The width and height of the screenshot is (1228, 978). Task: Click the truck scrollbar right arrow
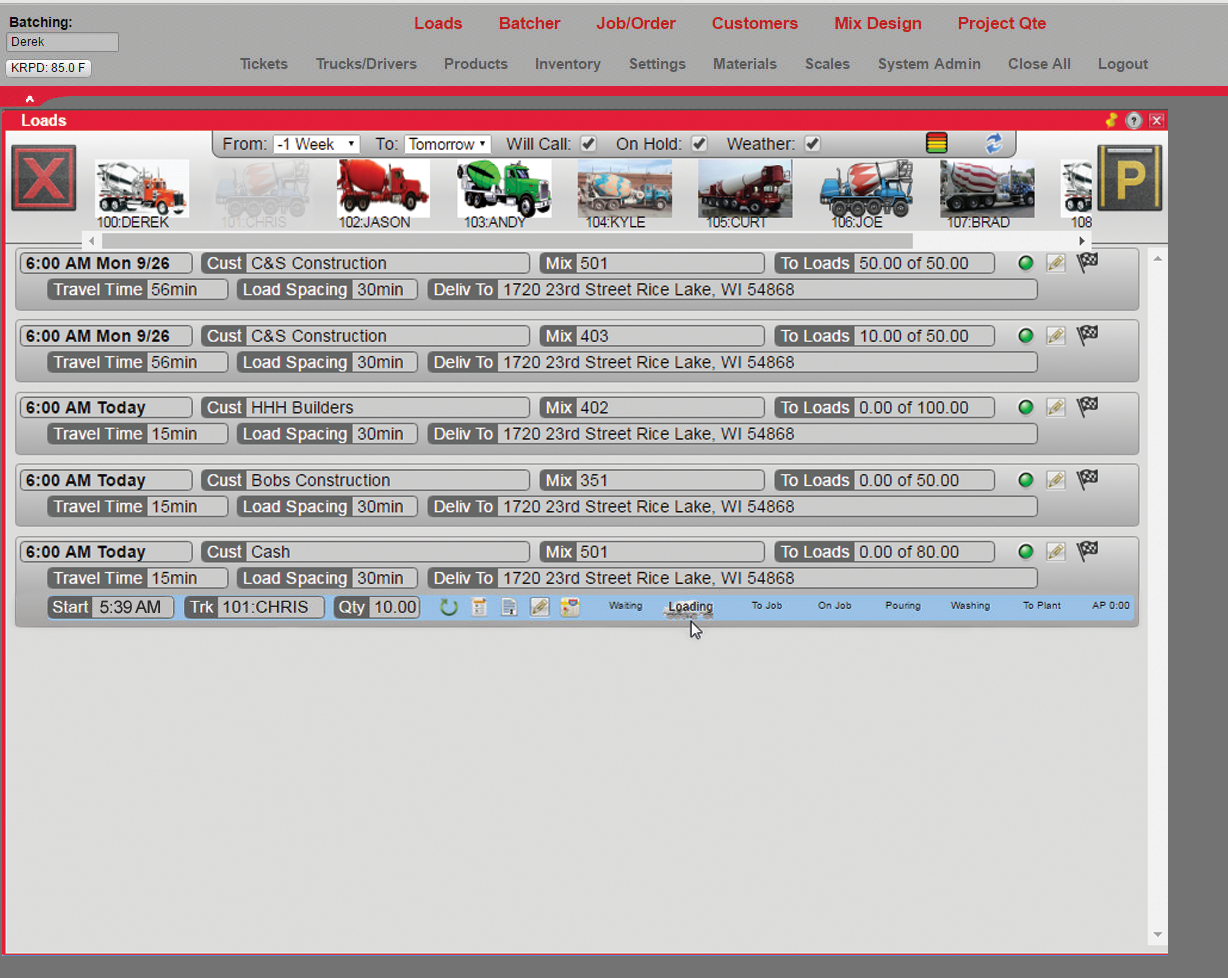(x=1082, y=241)
